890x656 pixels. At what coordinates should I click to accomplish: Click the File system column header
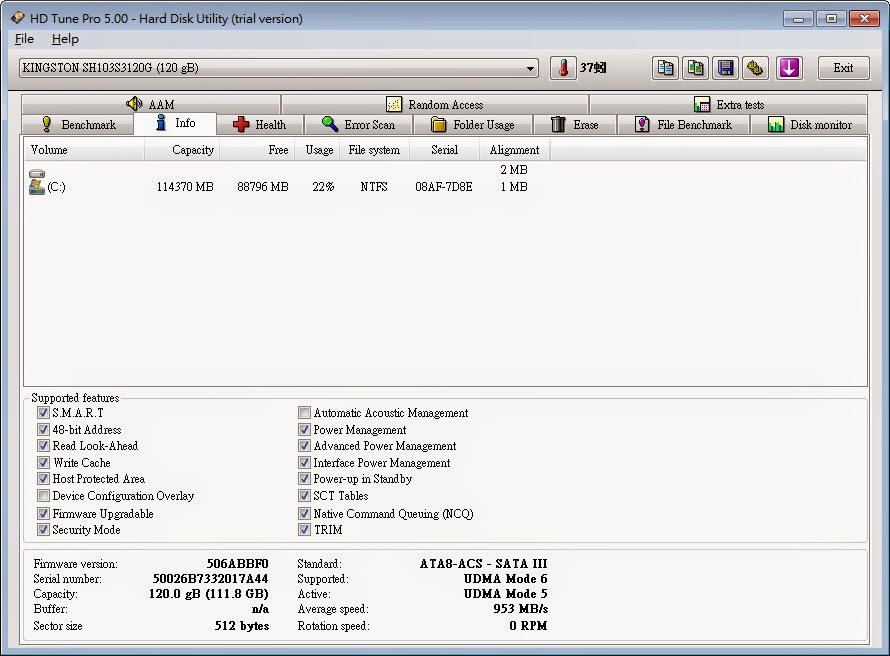pyautogui.click(x=375, y=150)
